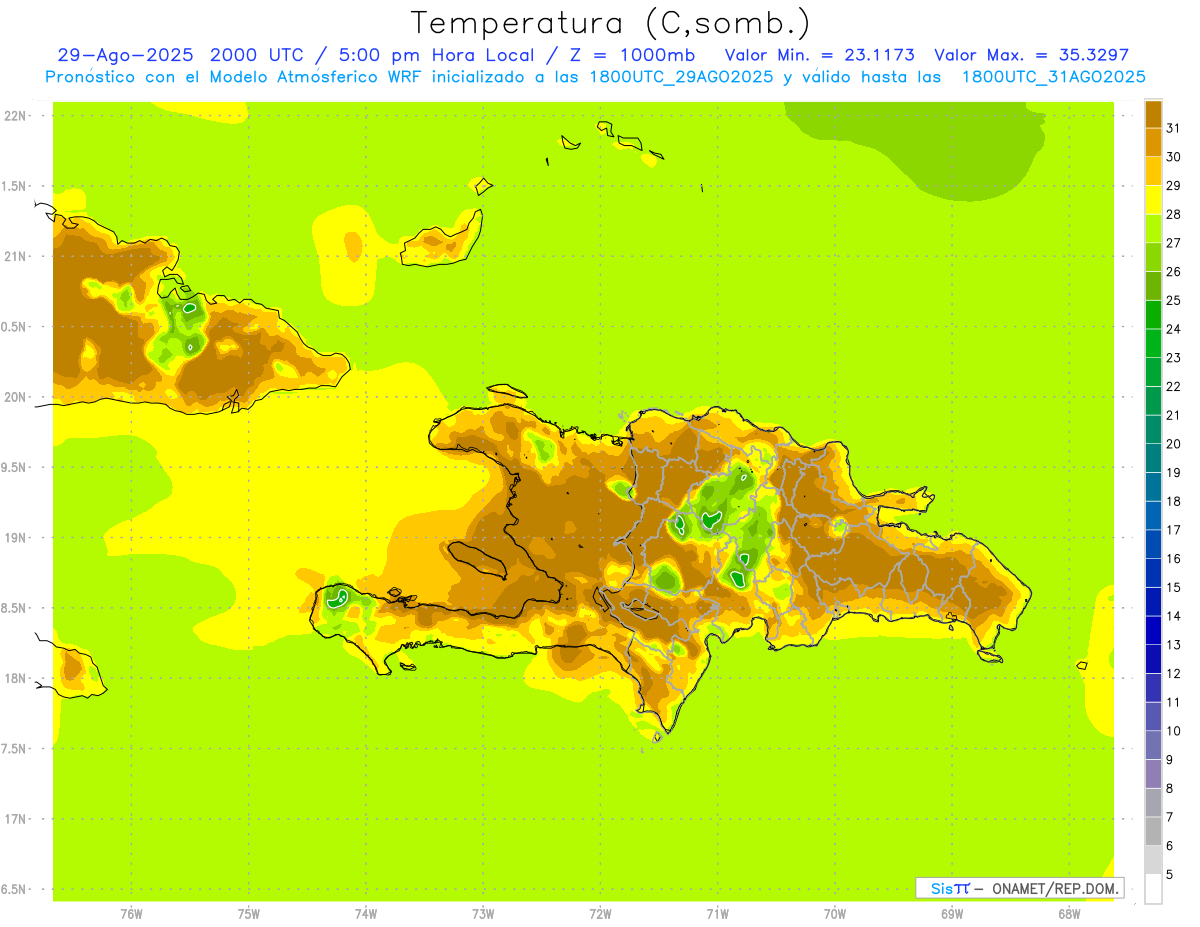This screenshot has height=927, width=1200.
Task: Click the "72W" longitude axis label
Action: click(x=600, y=914)
